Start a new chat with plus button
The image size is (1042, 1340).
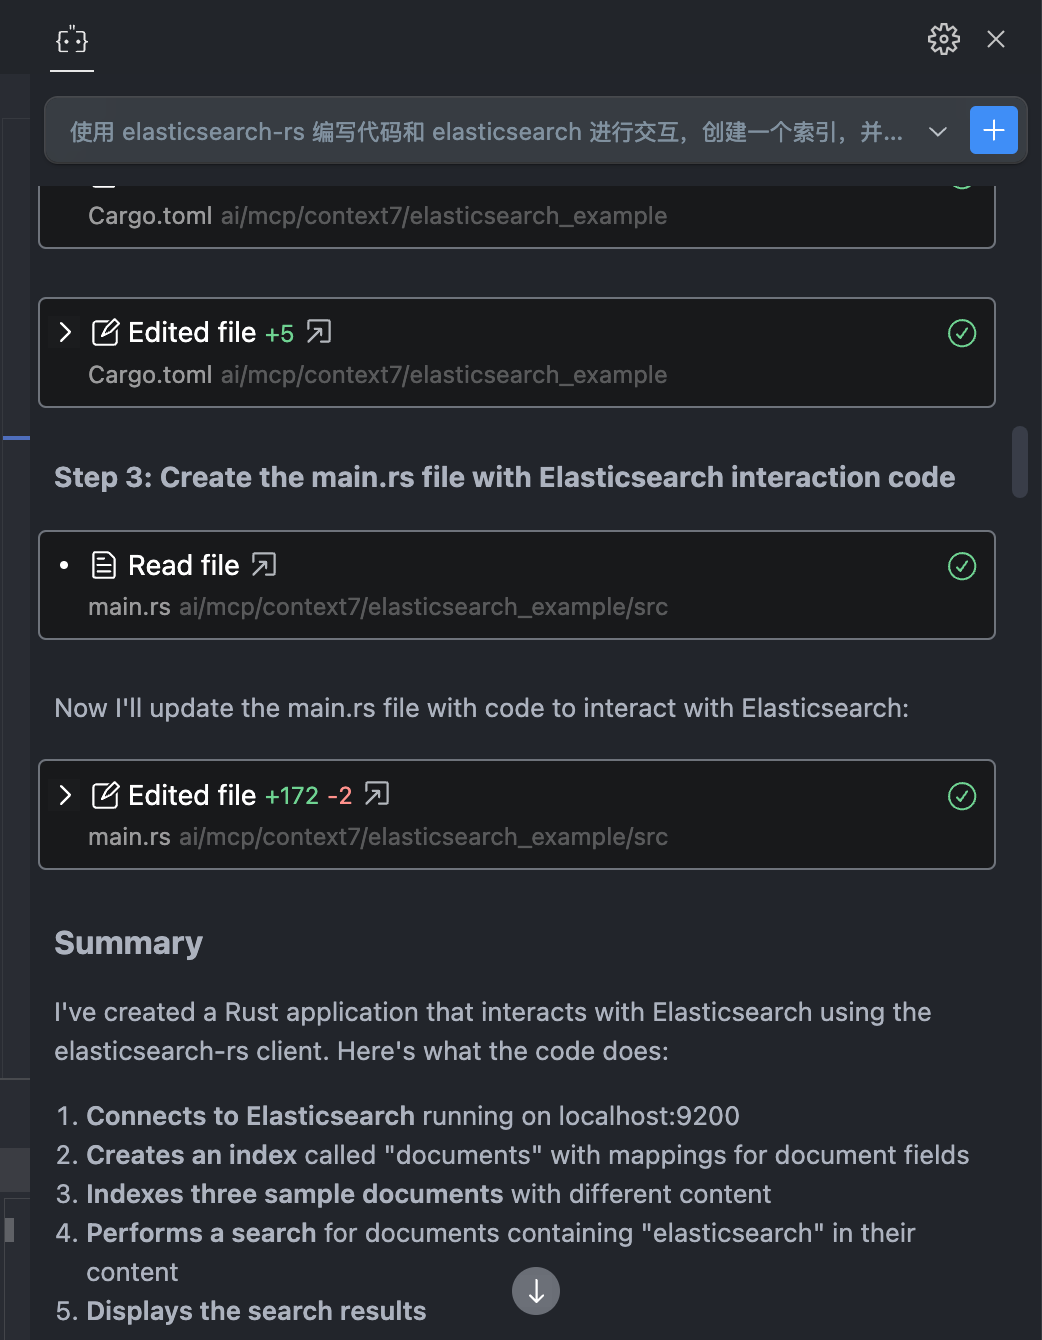[x=993, y=131]
